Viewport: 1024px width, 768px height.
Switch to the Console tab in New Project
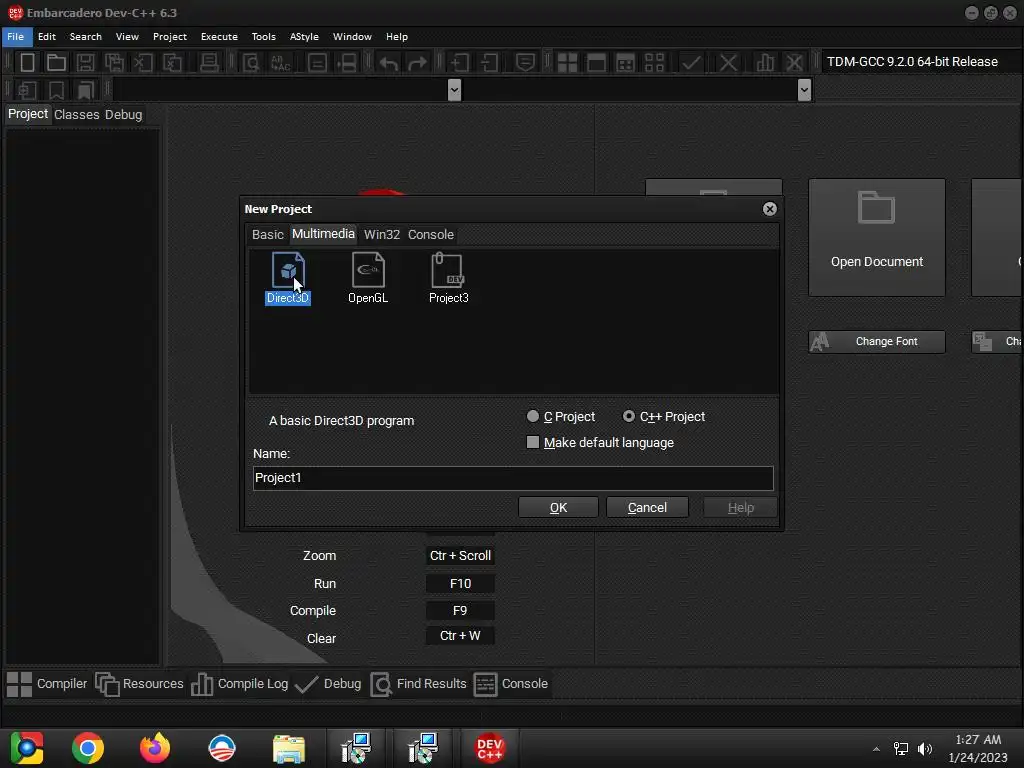pos(431,234)
